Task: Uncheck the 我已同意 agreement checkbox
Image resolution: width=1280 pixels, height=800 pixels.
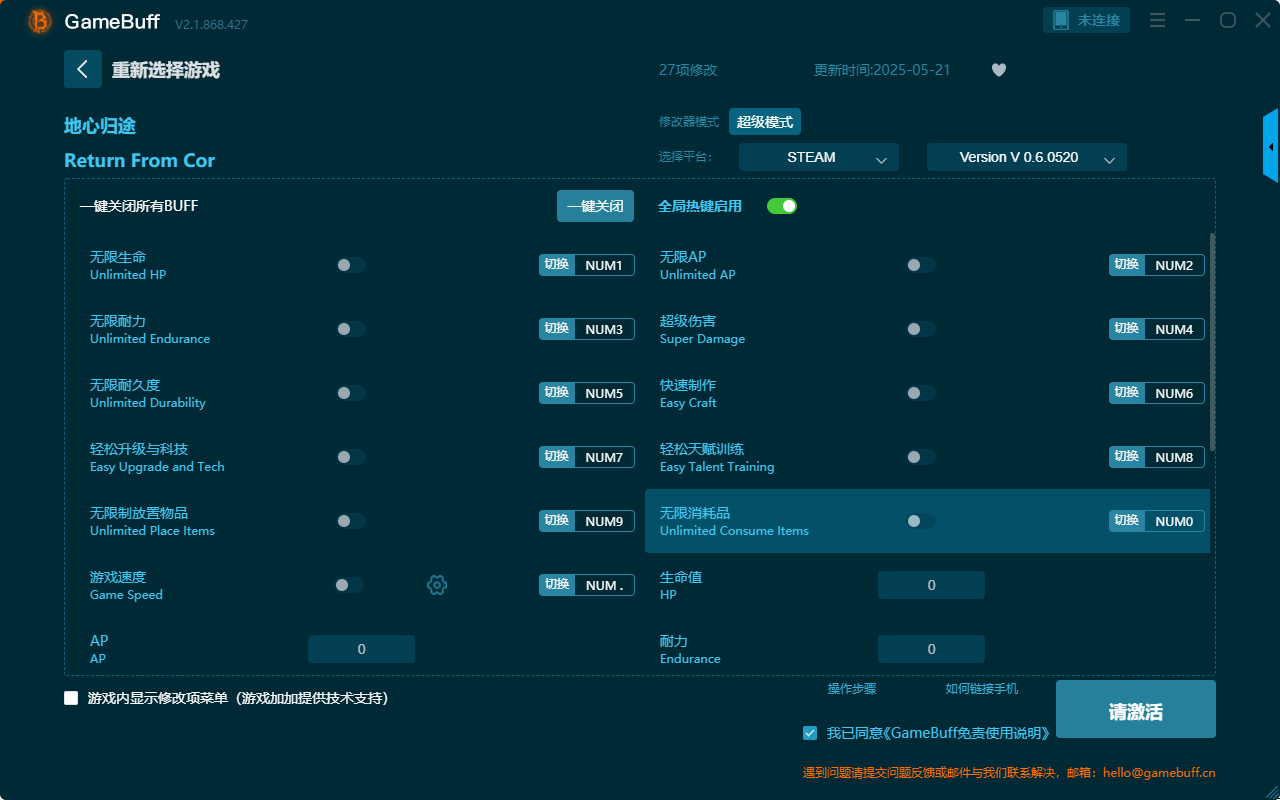Action: [x=810, y=732]
